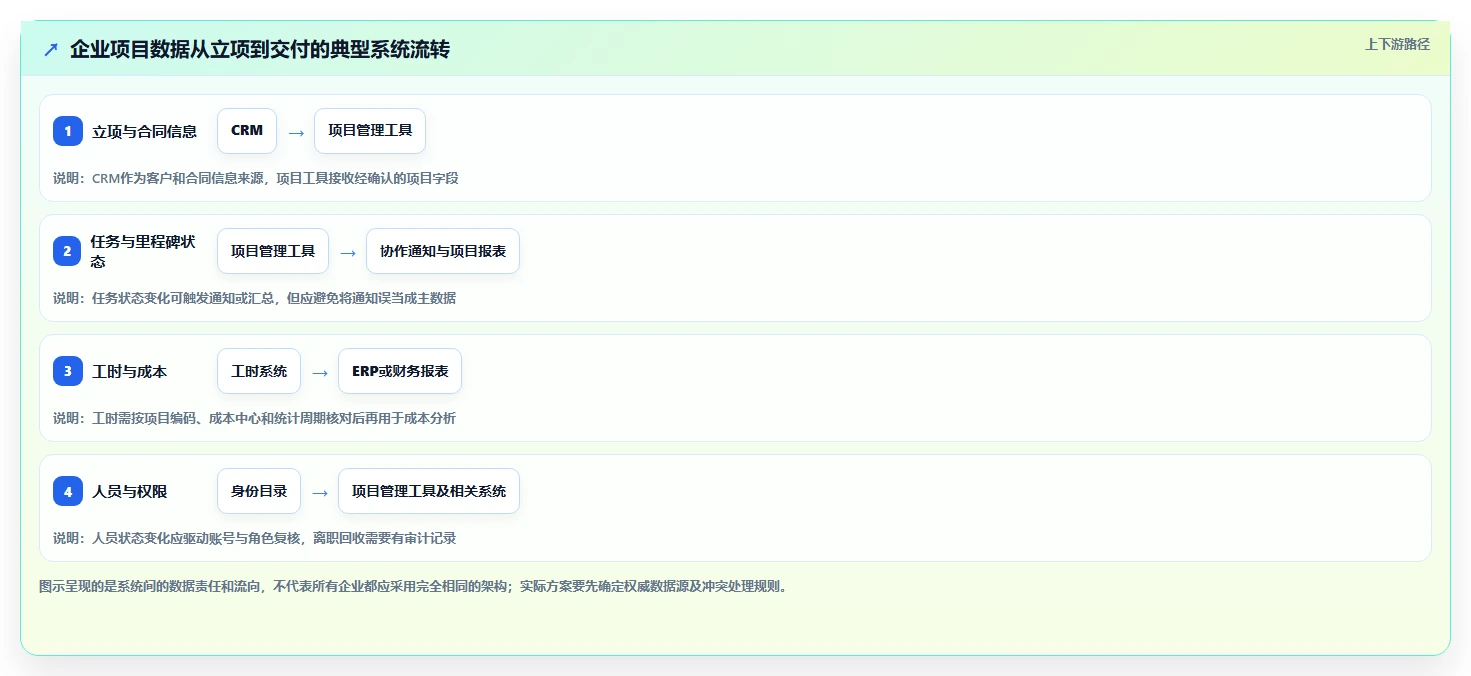Click the note beginning 说明：任务状态变化可触发通知
1471x676 pixels.
pyautogui.click(x=254, y=298)
